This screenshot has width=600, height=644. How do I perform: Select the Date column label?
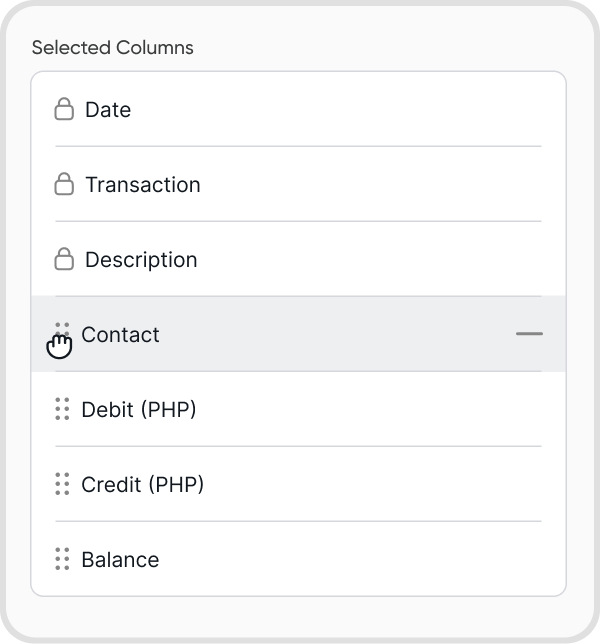click(108, 110)
